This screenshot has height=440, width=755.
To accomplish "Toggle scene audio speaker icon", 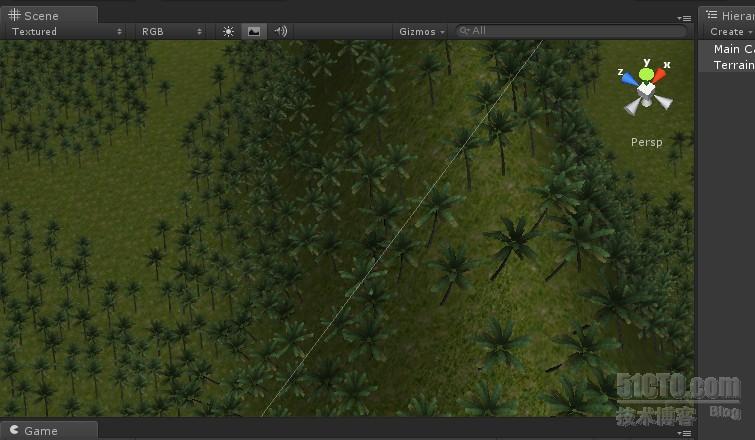I will pyautogui.click(x=280, y=31).
